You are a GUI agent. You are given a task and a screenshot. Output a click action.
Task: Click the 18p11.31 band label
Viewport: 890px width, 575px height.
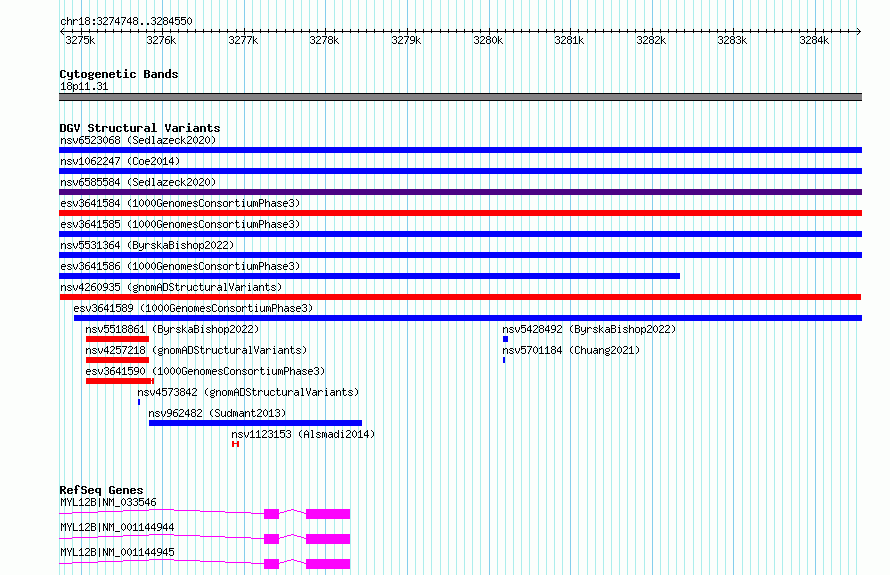coord(84,87)
